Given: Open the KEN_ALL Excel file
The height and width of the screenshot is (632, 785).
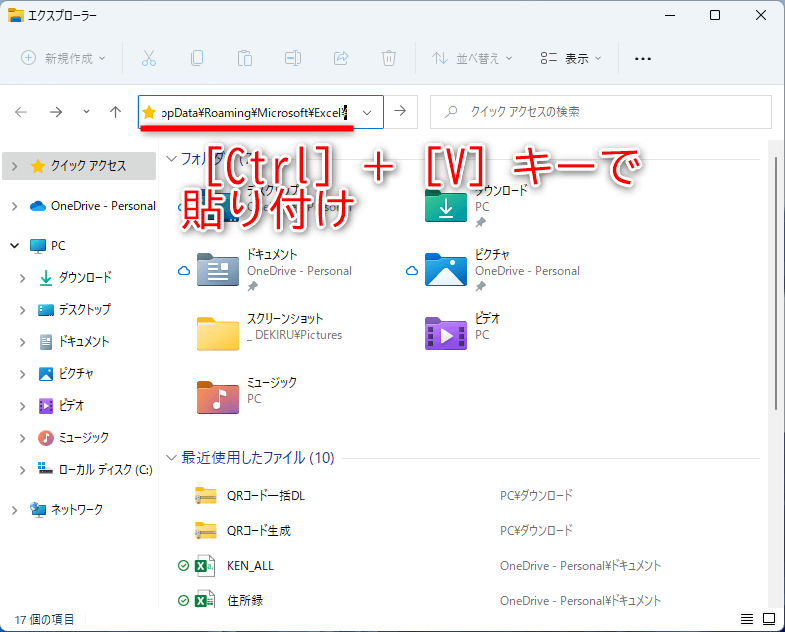Looking at the screenshot, I should (250, 565).
